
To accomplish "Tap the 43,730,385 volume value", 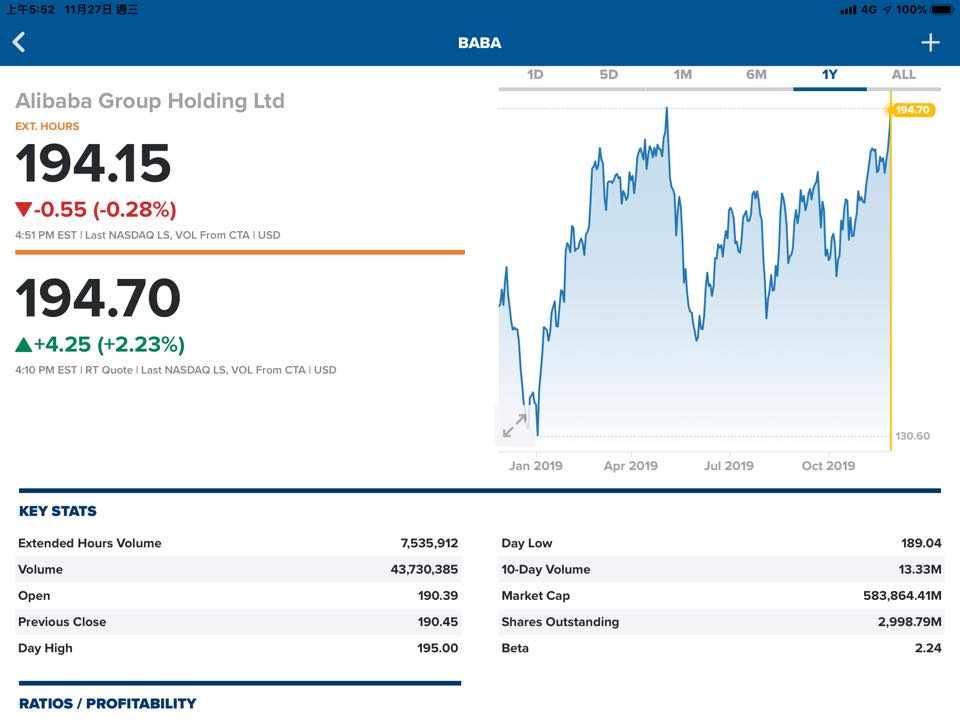I will (x=424, y=569).
